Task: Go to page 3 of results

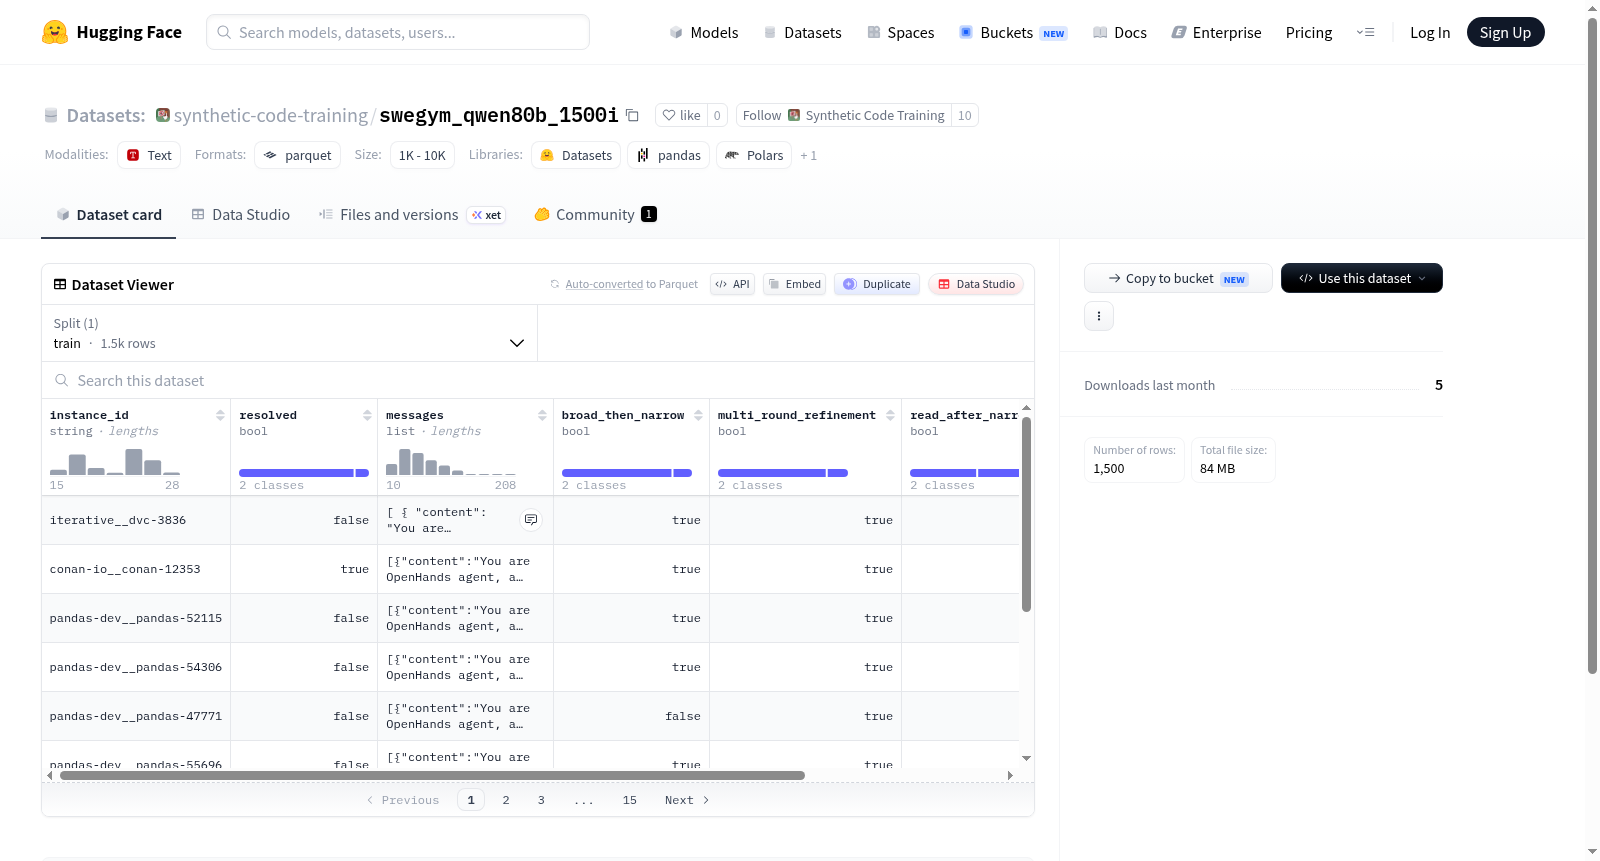Action: (541, 800)
